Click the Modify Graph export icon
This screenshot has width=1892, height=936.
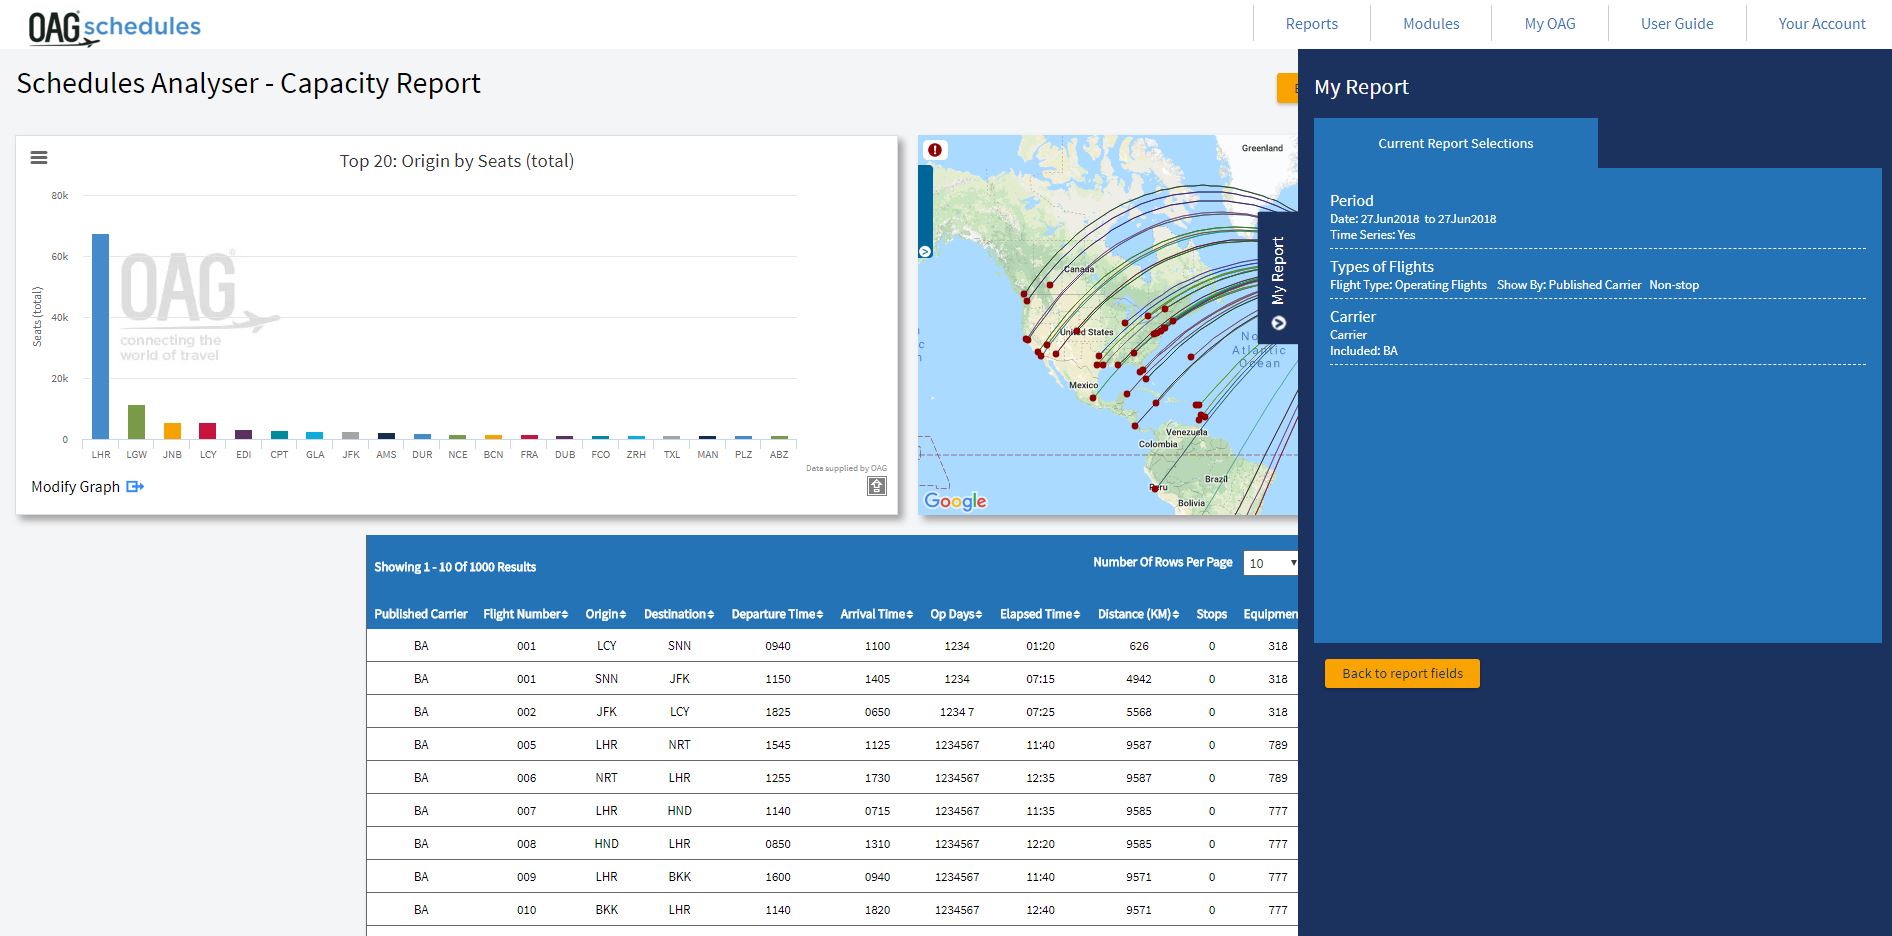pyautogui.click(x=135, y=487)
